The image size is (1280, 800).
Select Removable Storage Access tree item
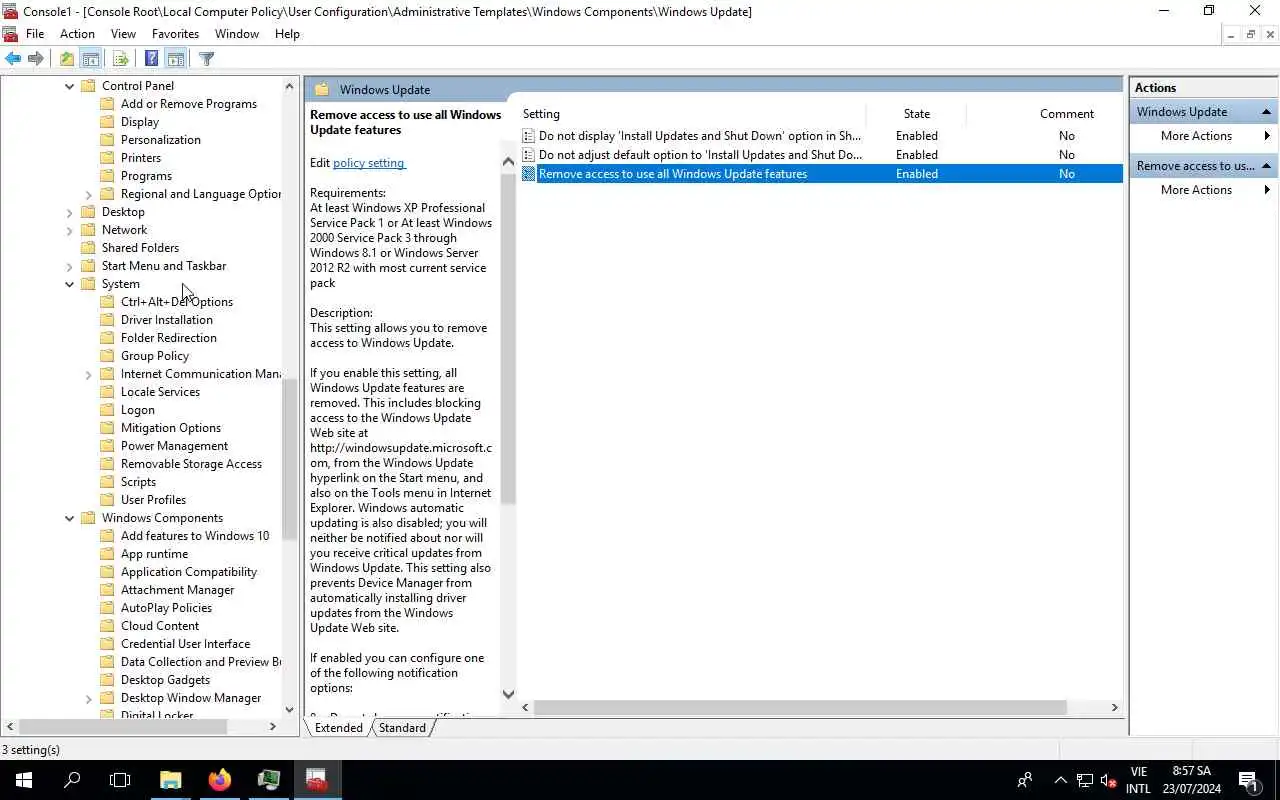191,464
